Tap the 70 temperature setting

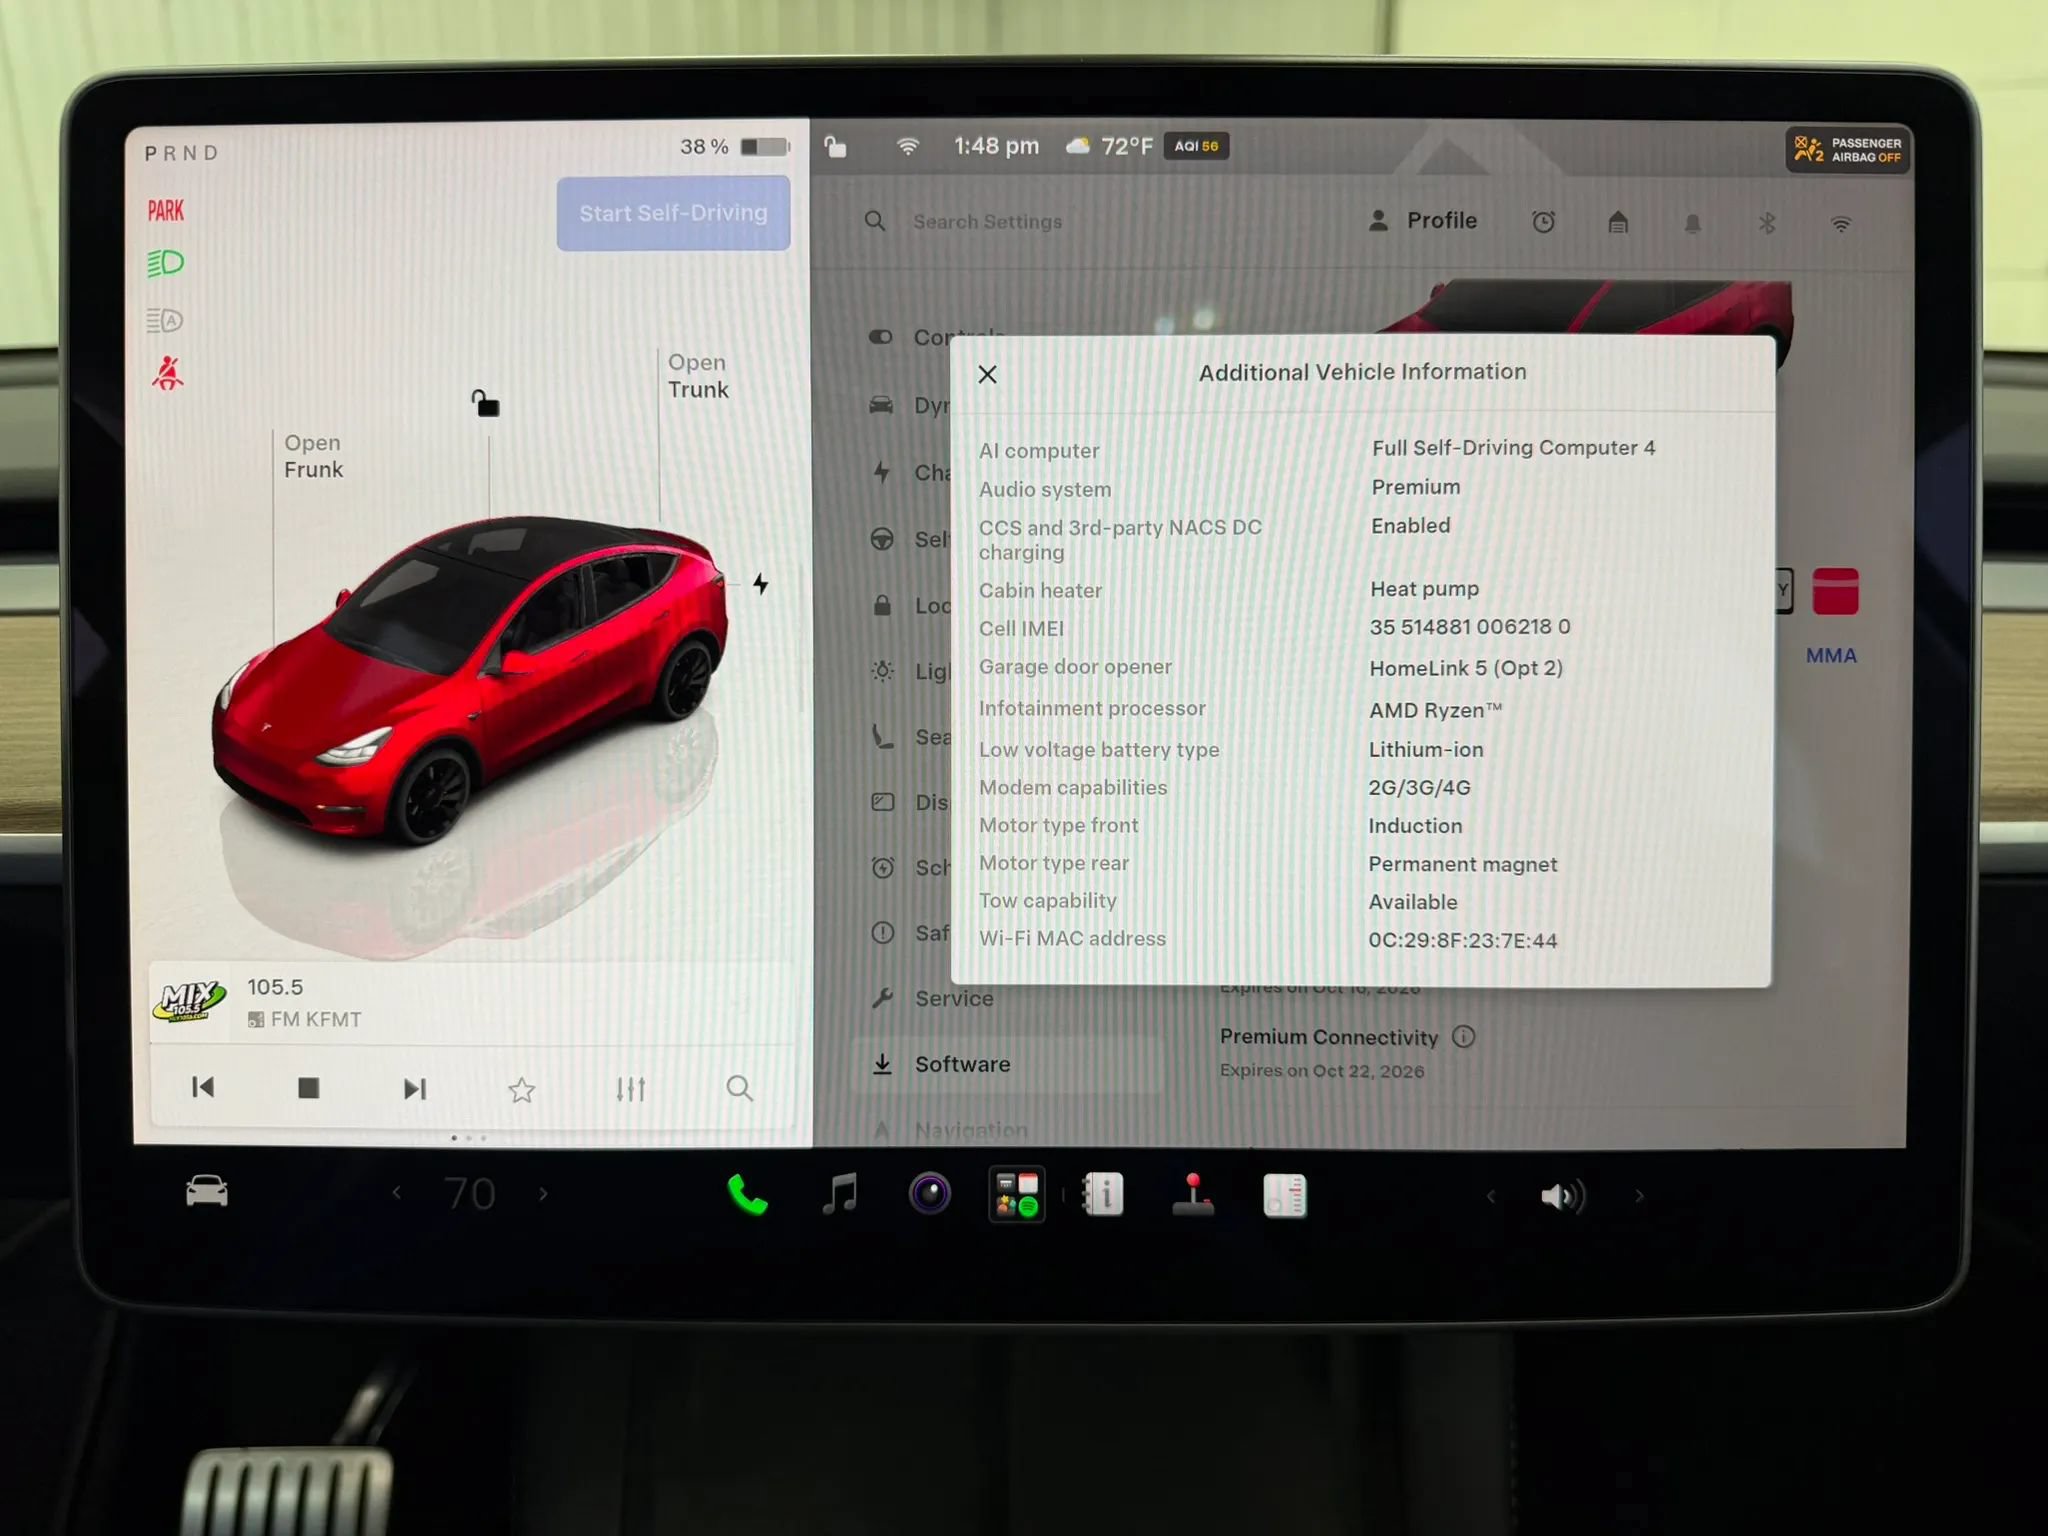click(x=470, y=1193)
